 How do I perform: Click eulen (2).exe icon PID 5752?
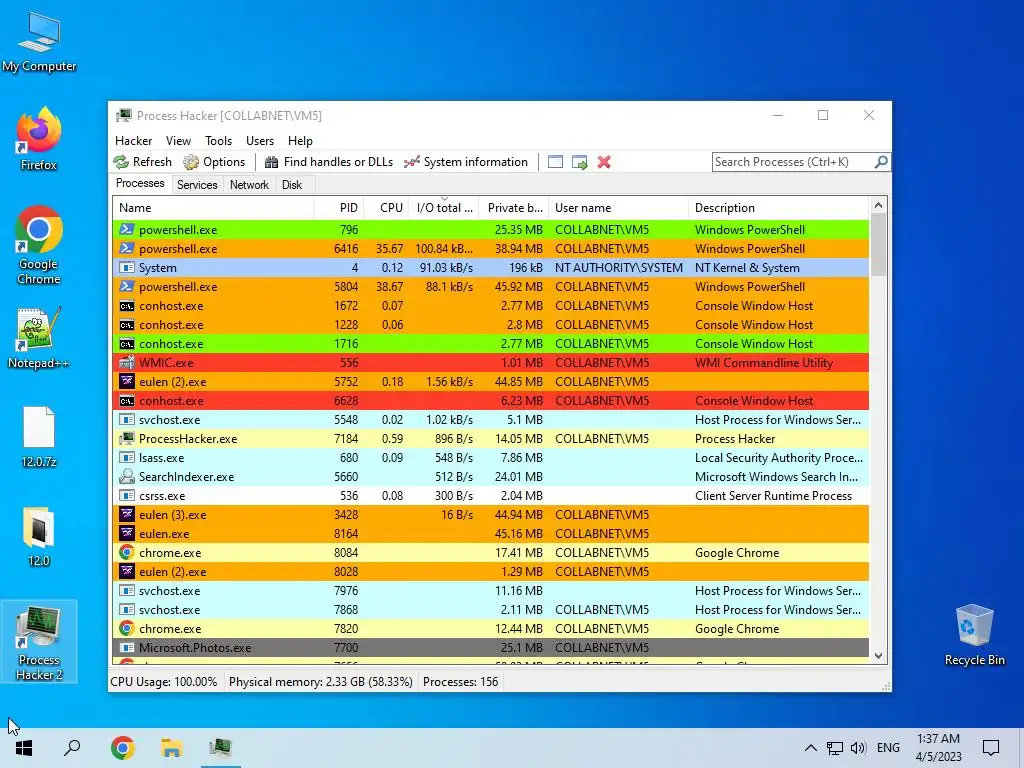coord(127,381)
